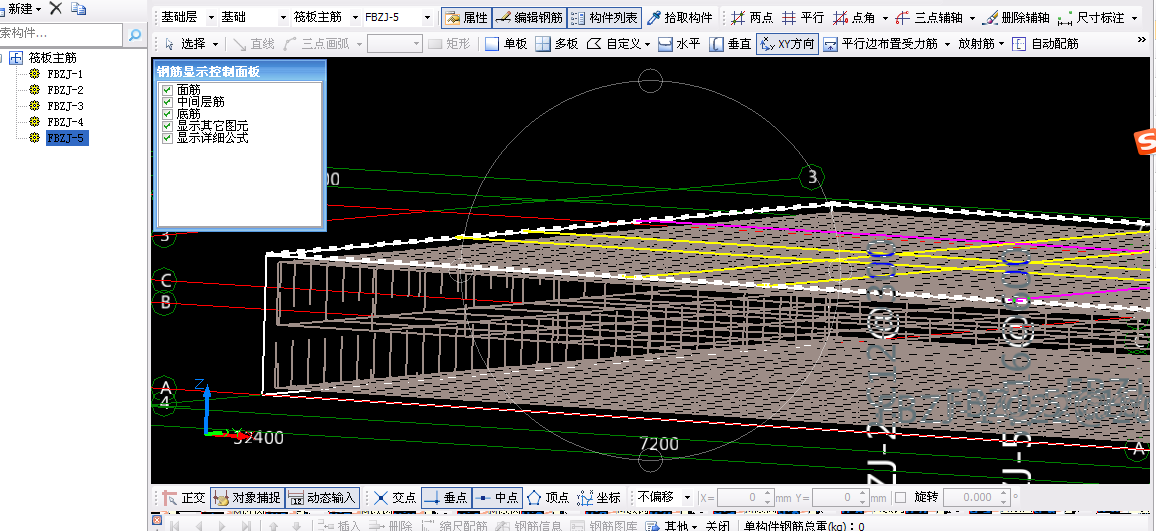Click the search magnifier icon
The height and width of the screenshot is (531, 1156).
[x=134, y=35]
